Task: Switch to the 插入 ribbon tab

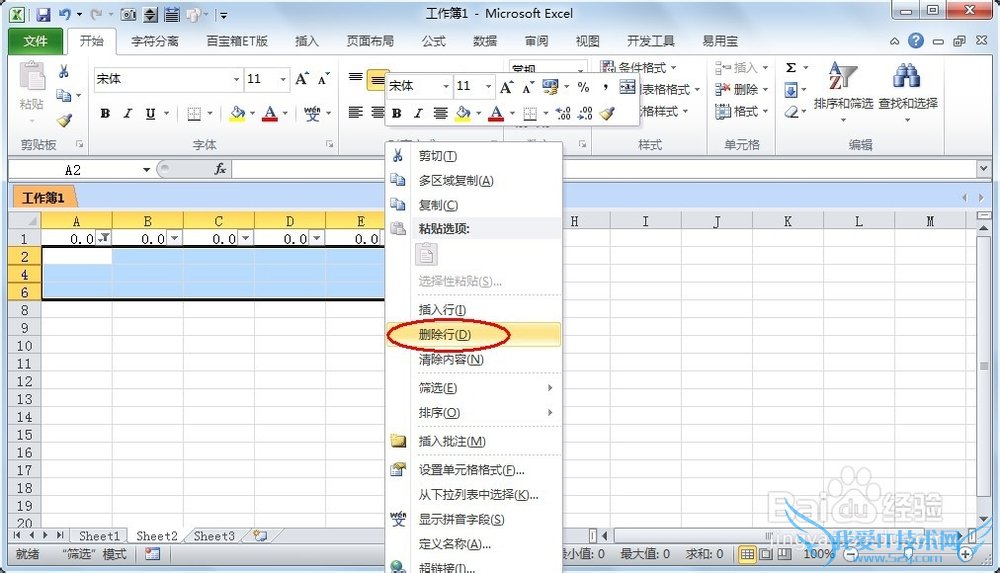Action: [307, 41]
